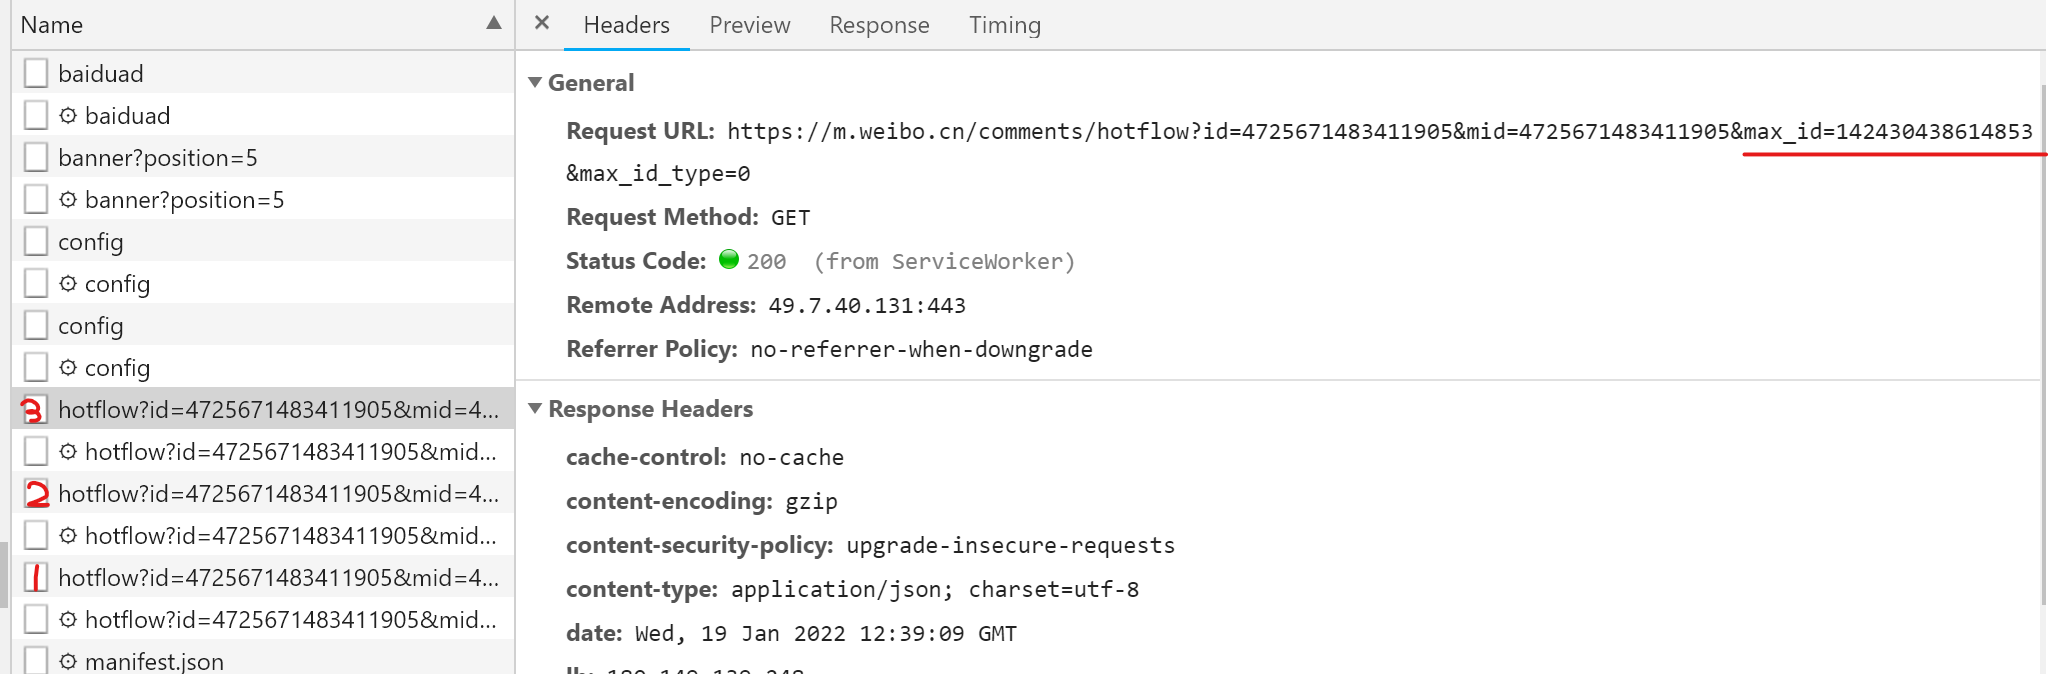2048x674 pixels.
Task: Click gear icon beside banner?position=5
Action: click(68, 200)
